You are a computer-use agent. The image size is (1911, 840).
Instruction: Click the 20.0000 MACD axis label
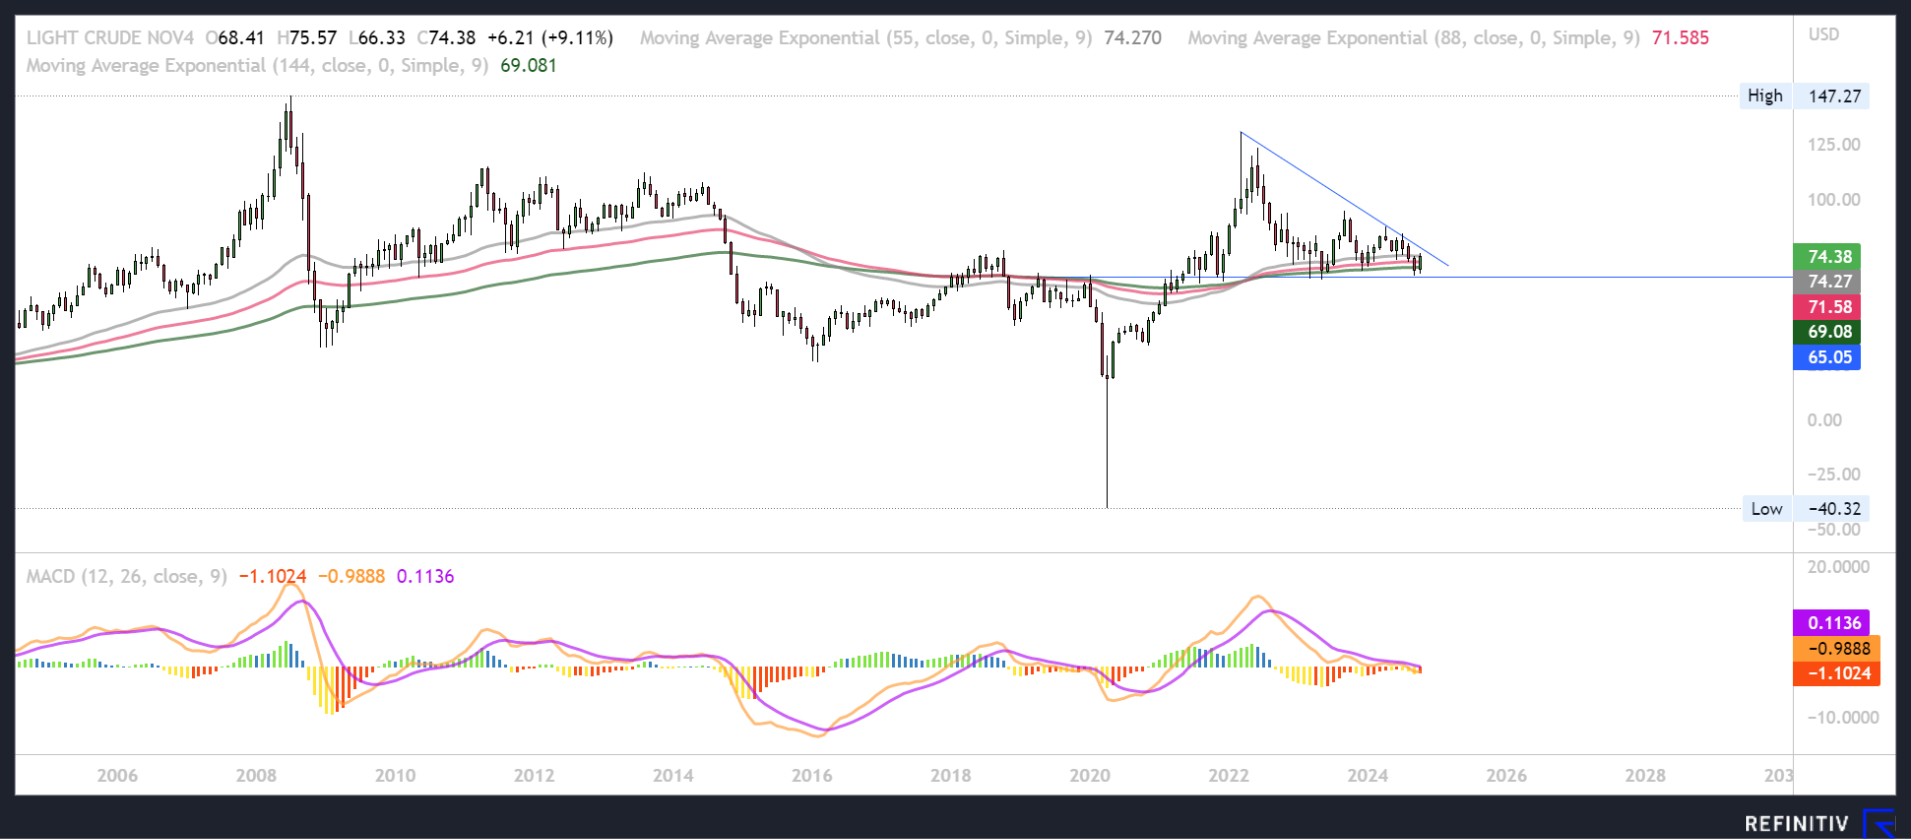pyautogui.click(x=1838, y=566)
